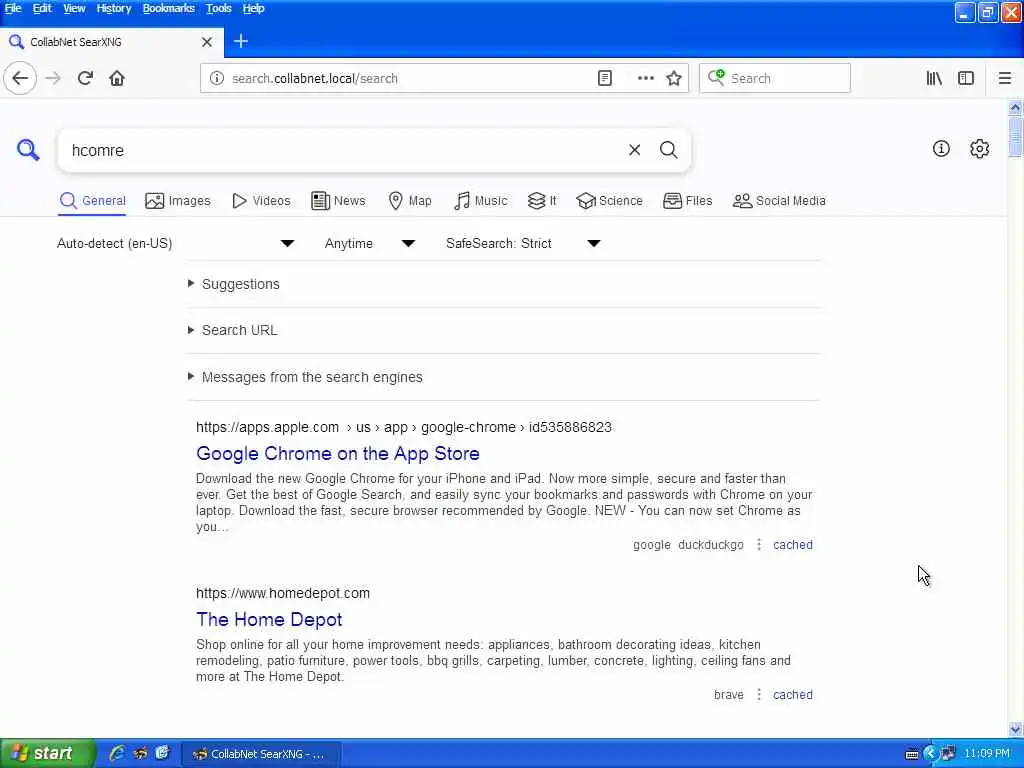Click the third quick launch icon

coord(162,754)
